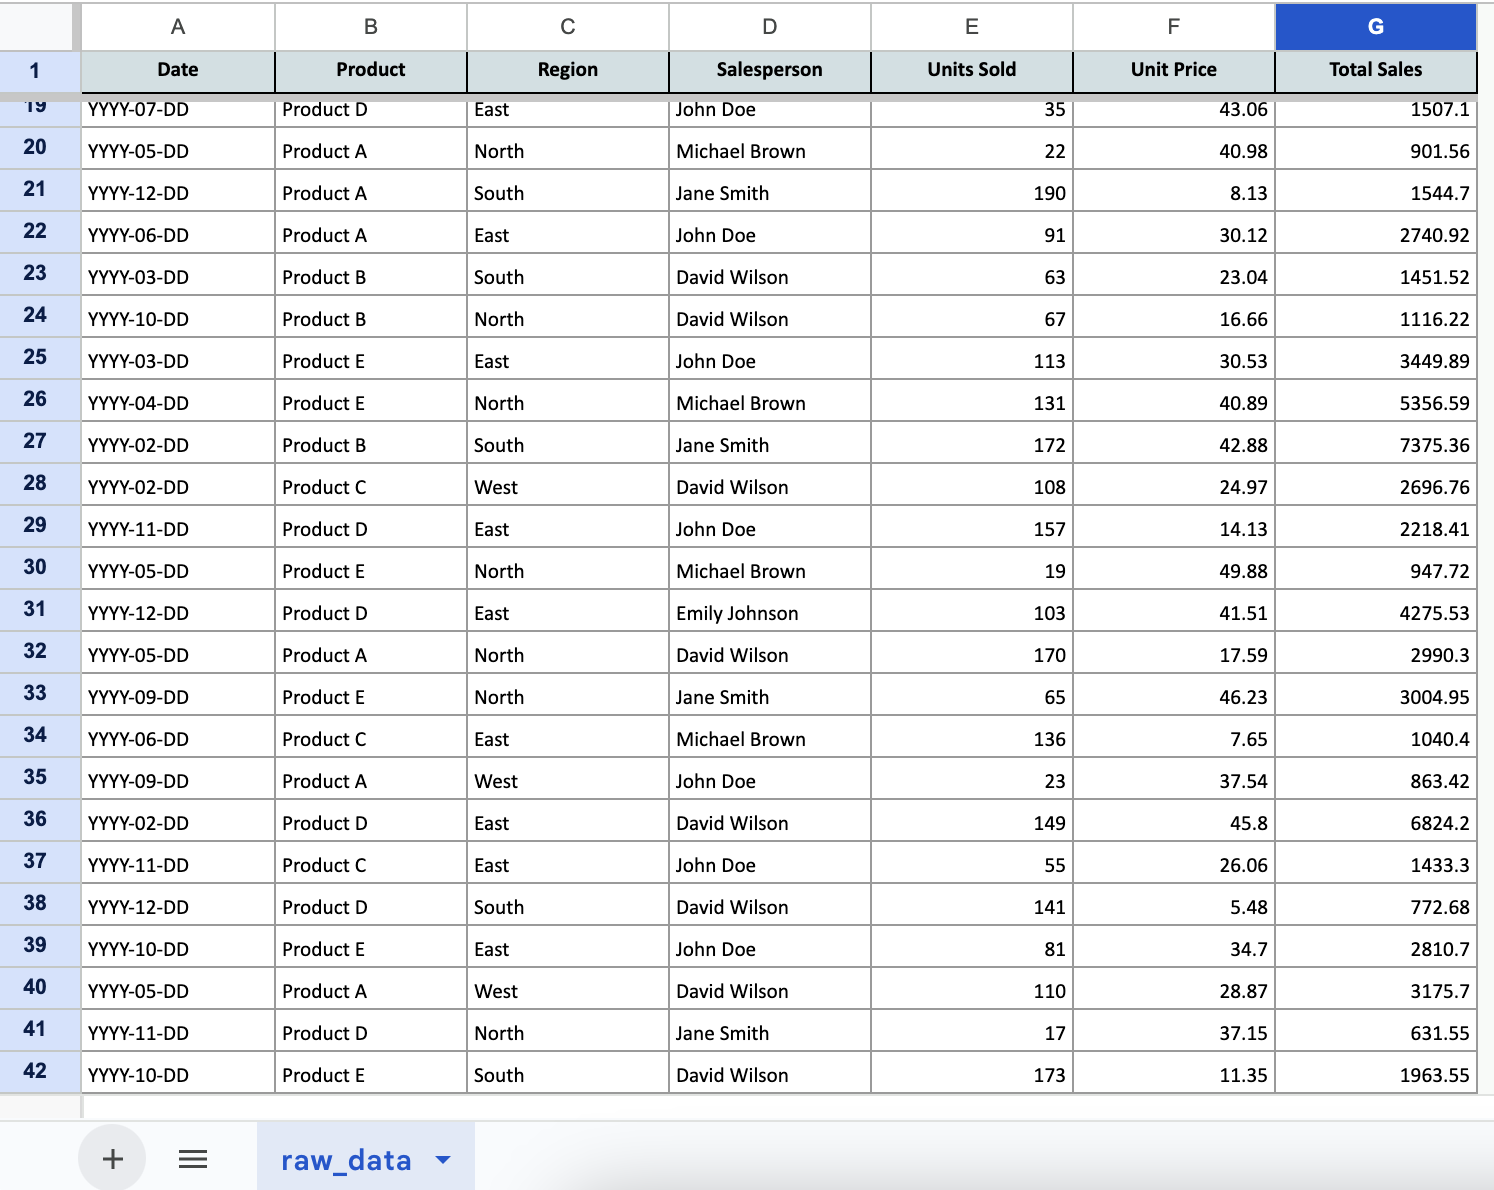Click John Doe in row 22
1494x1190 pixels.
(x=770, y=235)
